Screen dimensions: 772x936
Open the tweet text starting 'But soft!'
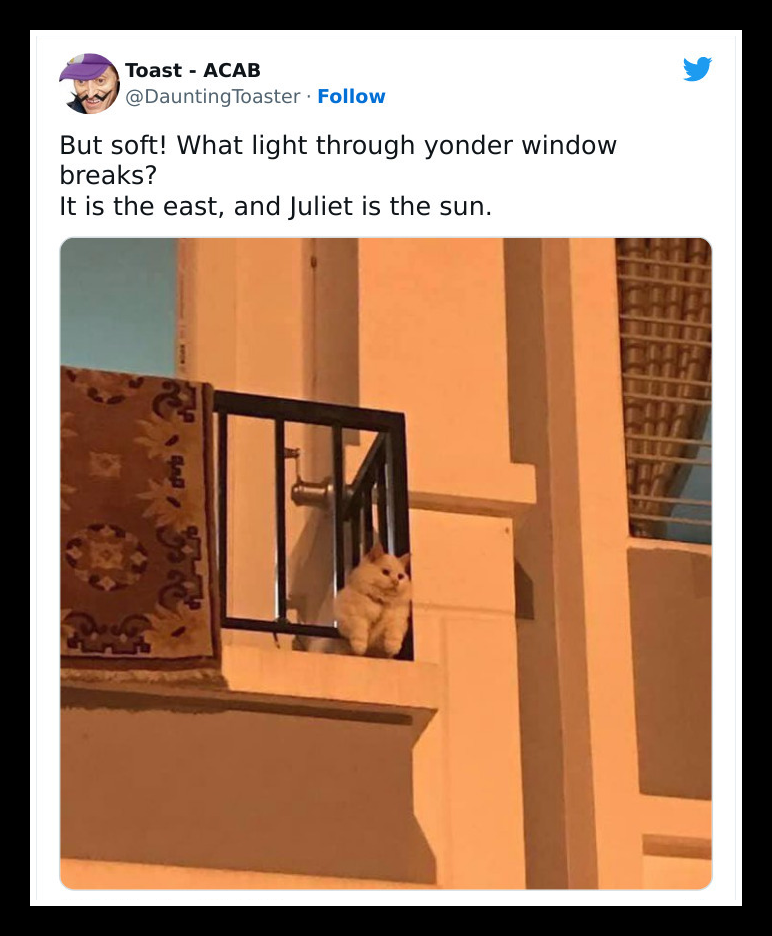pyautogui.click(x=338, y=176)
